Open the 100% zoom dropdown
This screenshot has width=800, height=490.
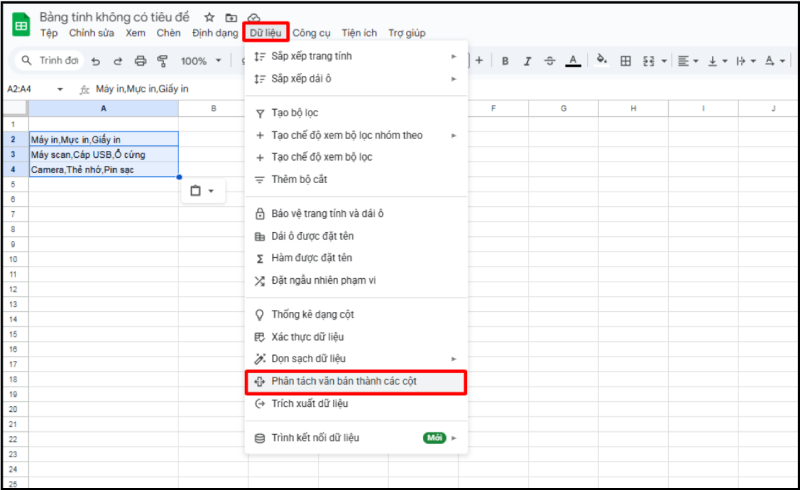pos(201,61)
